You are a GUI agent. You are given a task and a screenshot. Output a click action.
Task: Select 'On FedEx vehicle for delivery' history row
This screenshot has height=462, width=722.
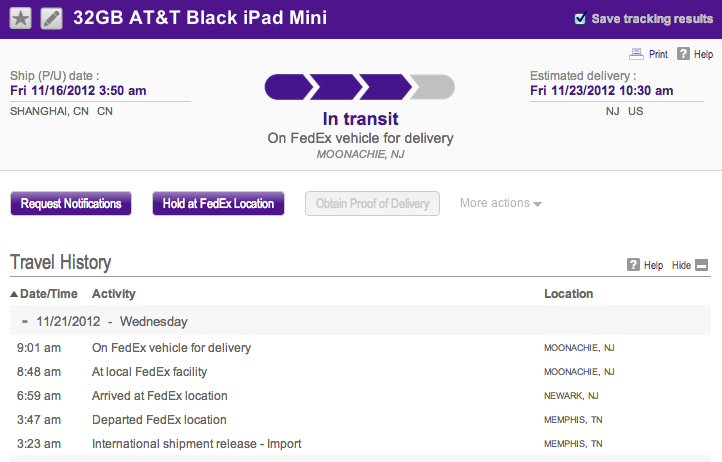pyautogui.click(x=361, y=348)
